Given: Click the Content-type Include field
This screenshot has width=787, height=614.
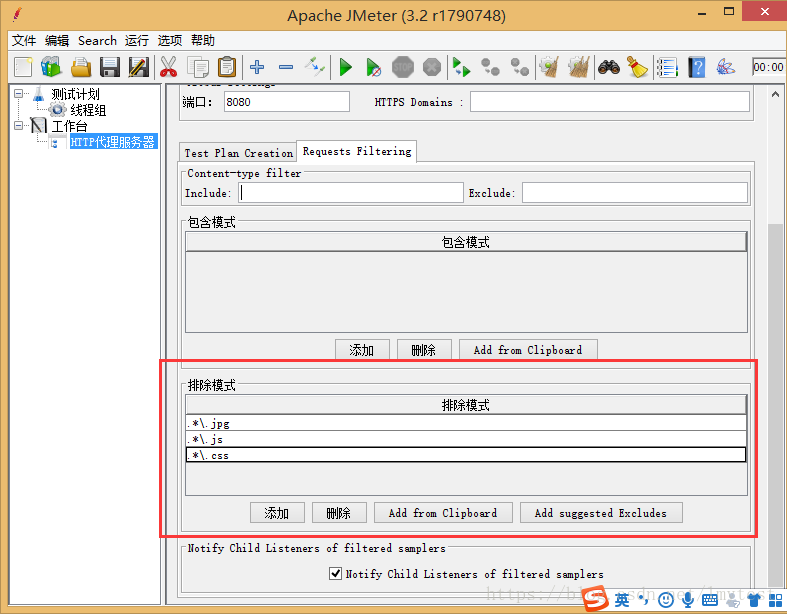Looking at the screenshot, I should (x=351, y=193).
